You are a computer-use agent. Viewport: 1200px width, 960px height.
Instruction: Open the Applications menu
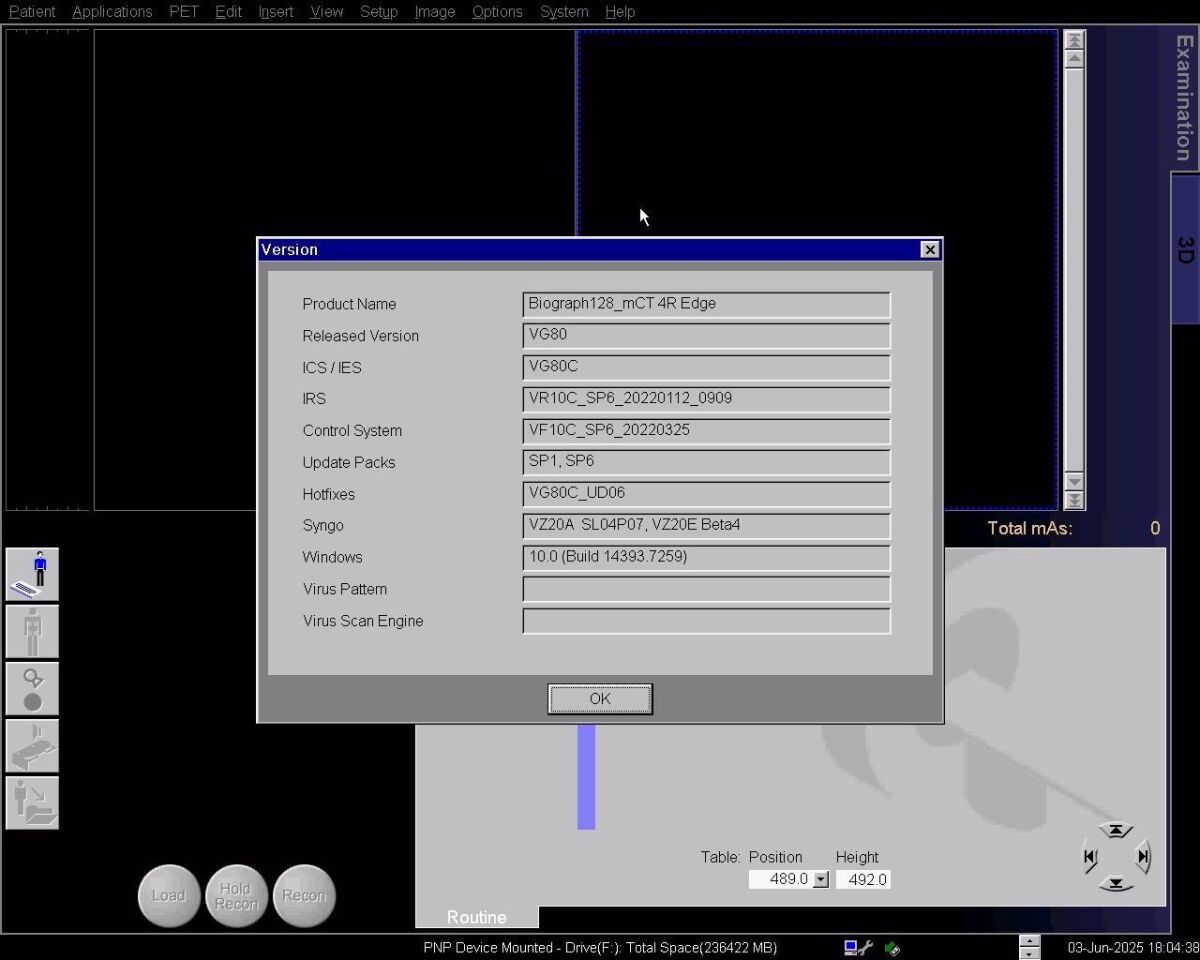(112, 12)
